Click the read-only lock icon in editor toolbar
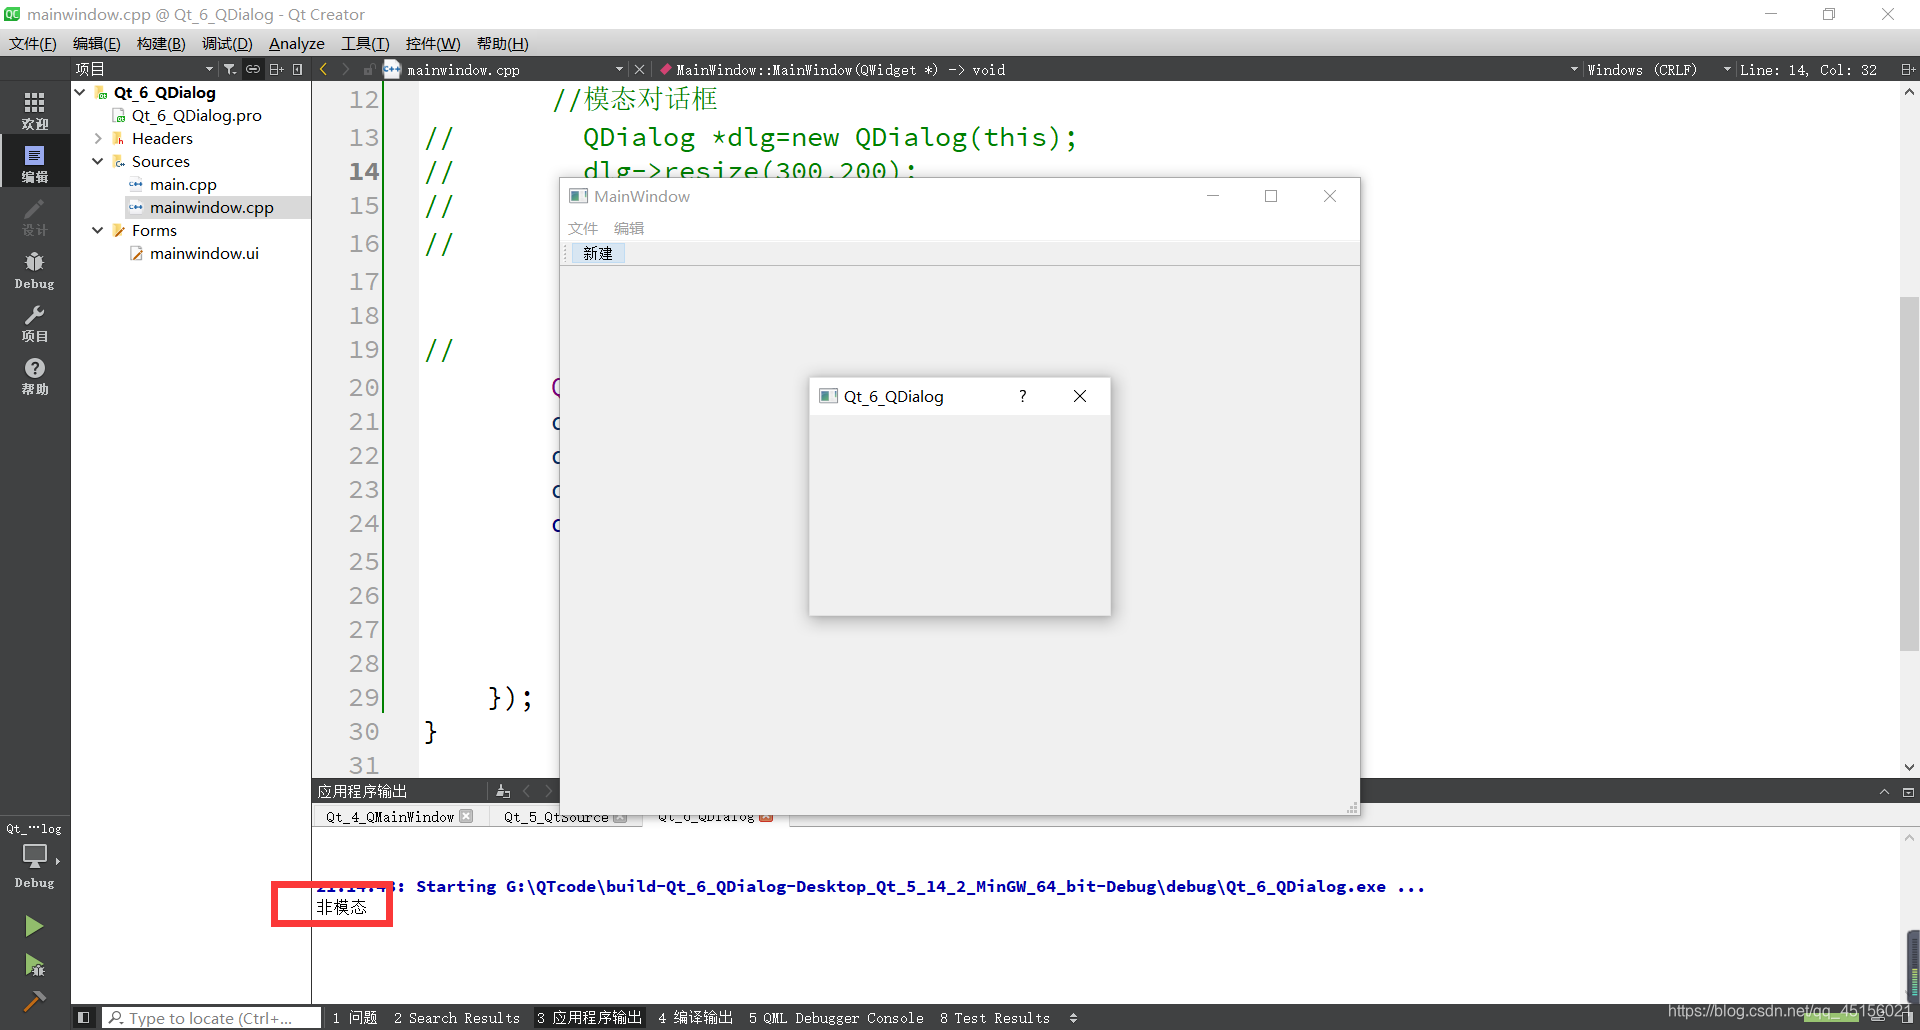 [369, 69]
